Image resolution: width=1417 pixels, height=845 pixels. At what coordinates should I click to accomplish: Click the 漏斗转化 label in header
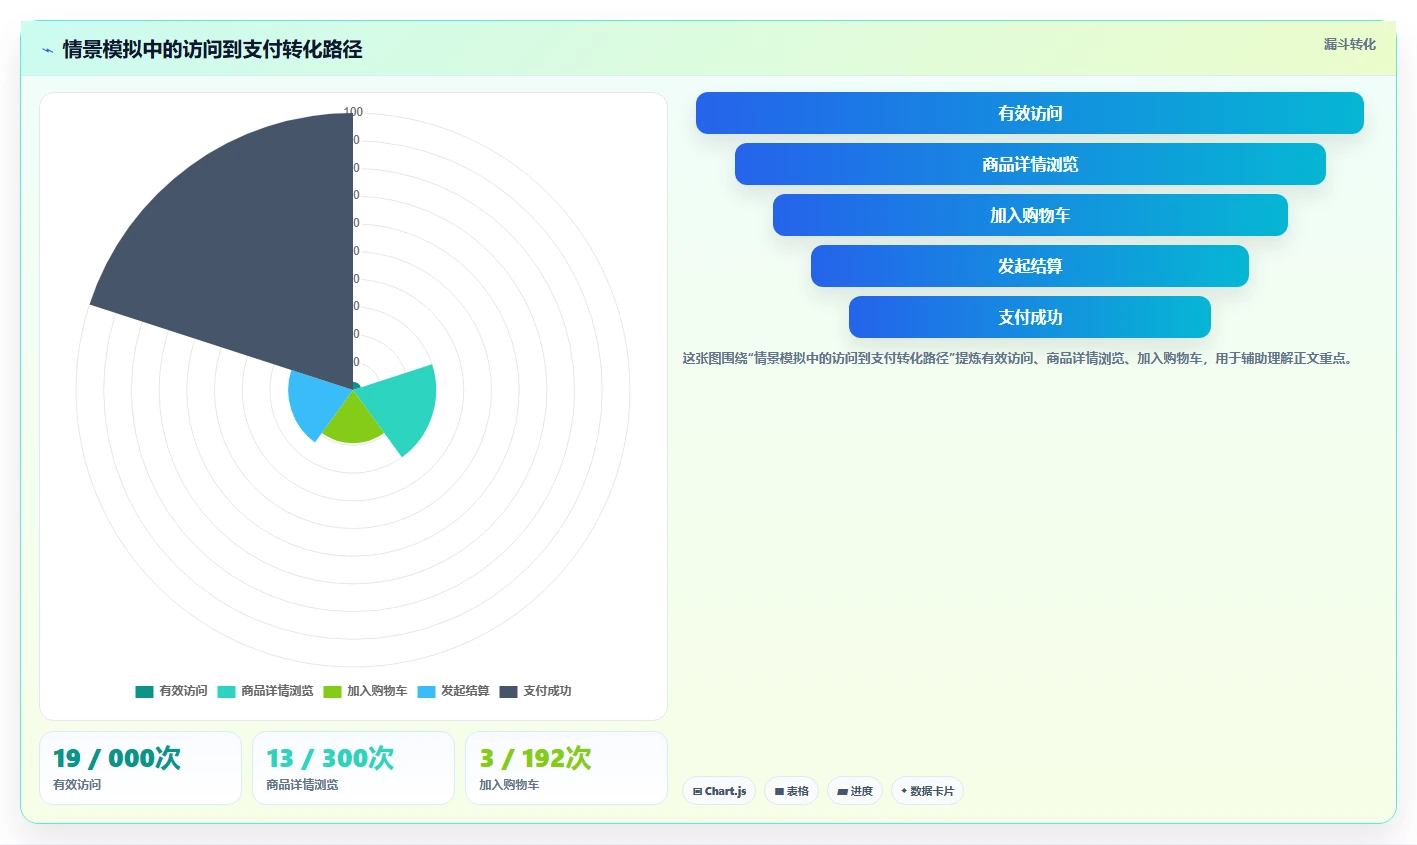pyautogui.click(x=1349, y=44)
